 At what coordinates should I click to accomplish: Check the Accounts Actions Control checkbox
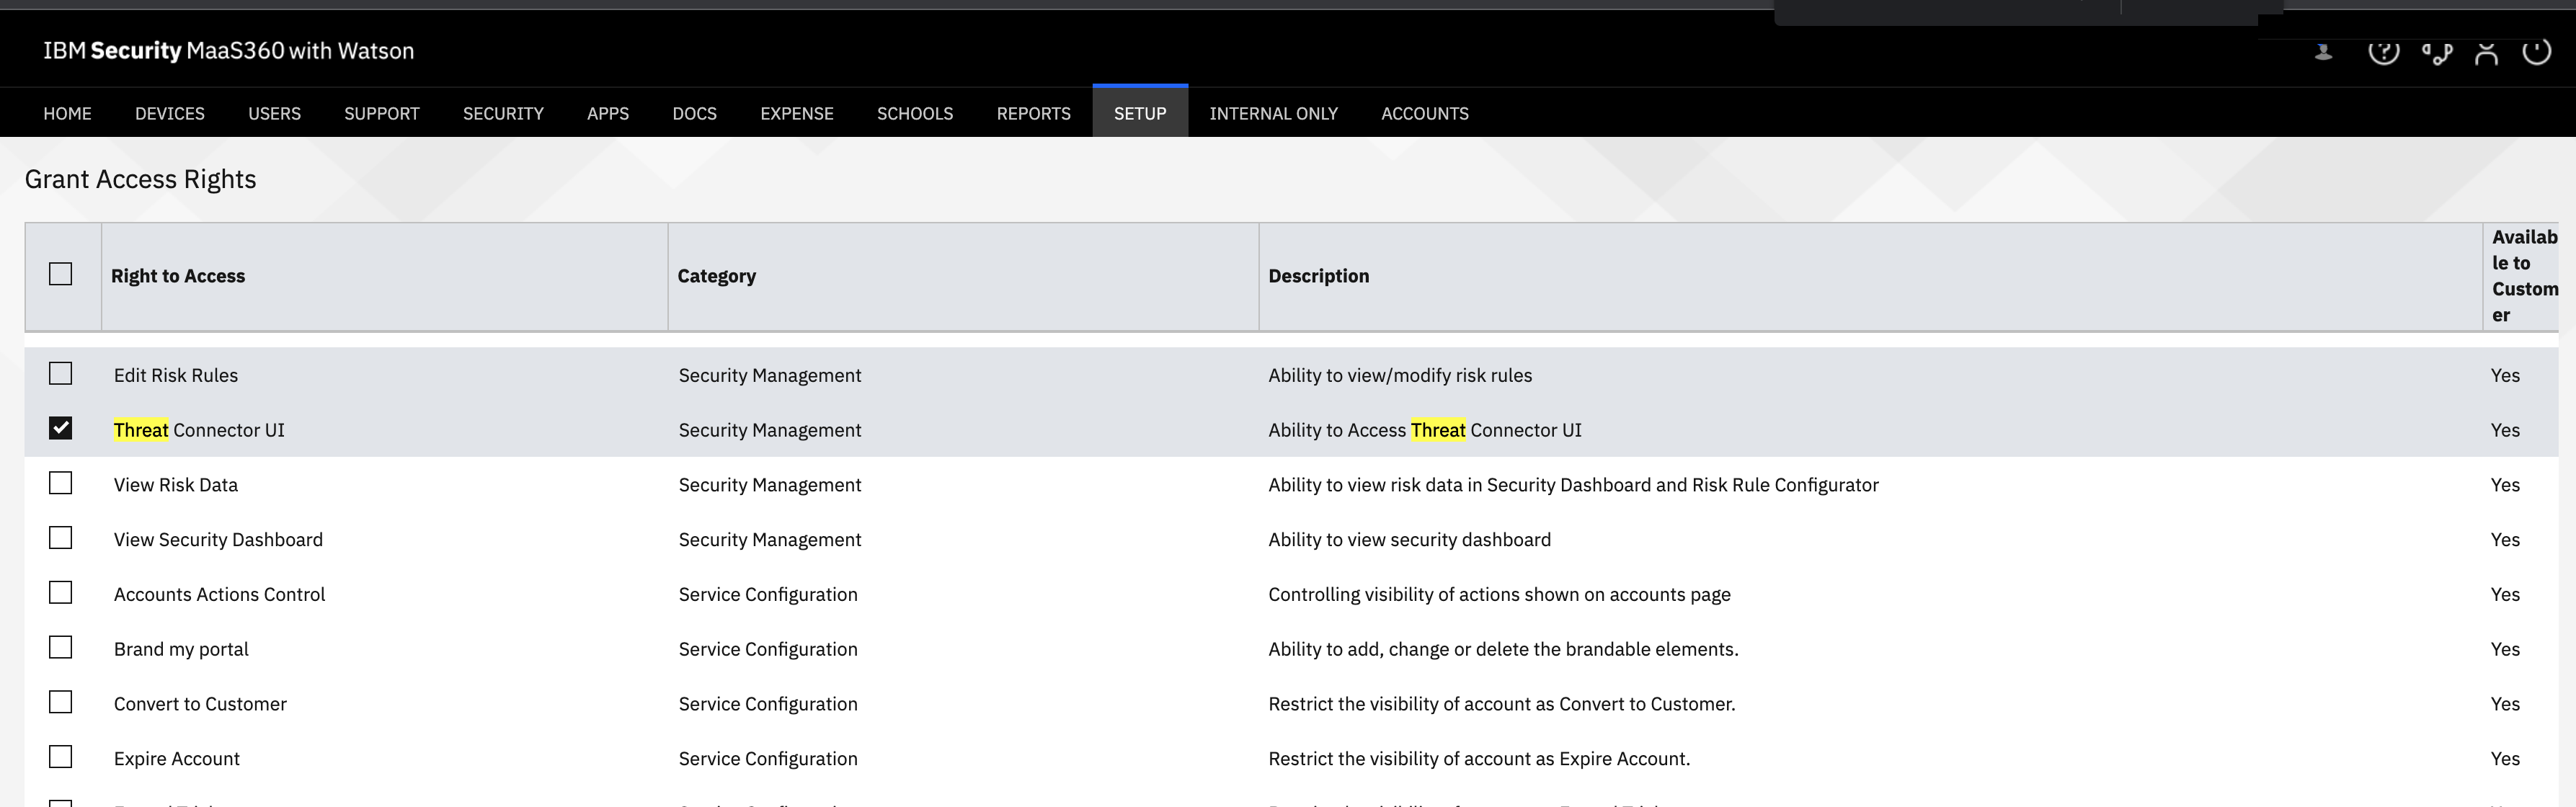60,593
